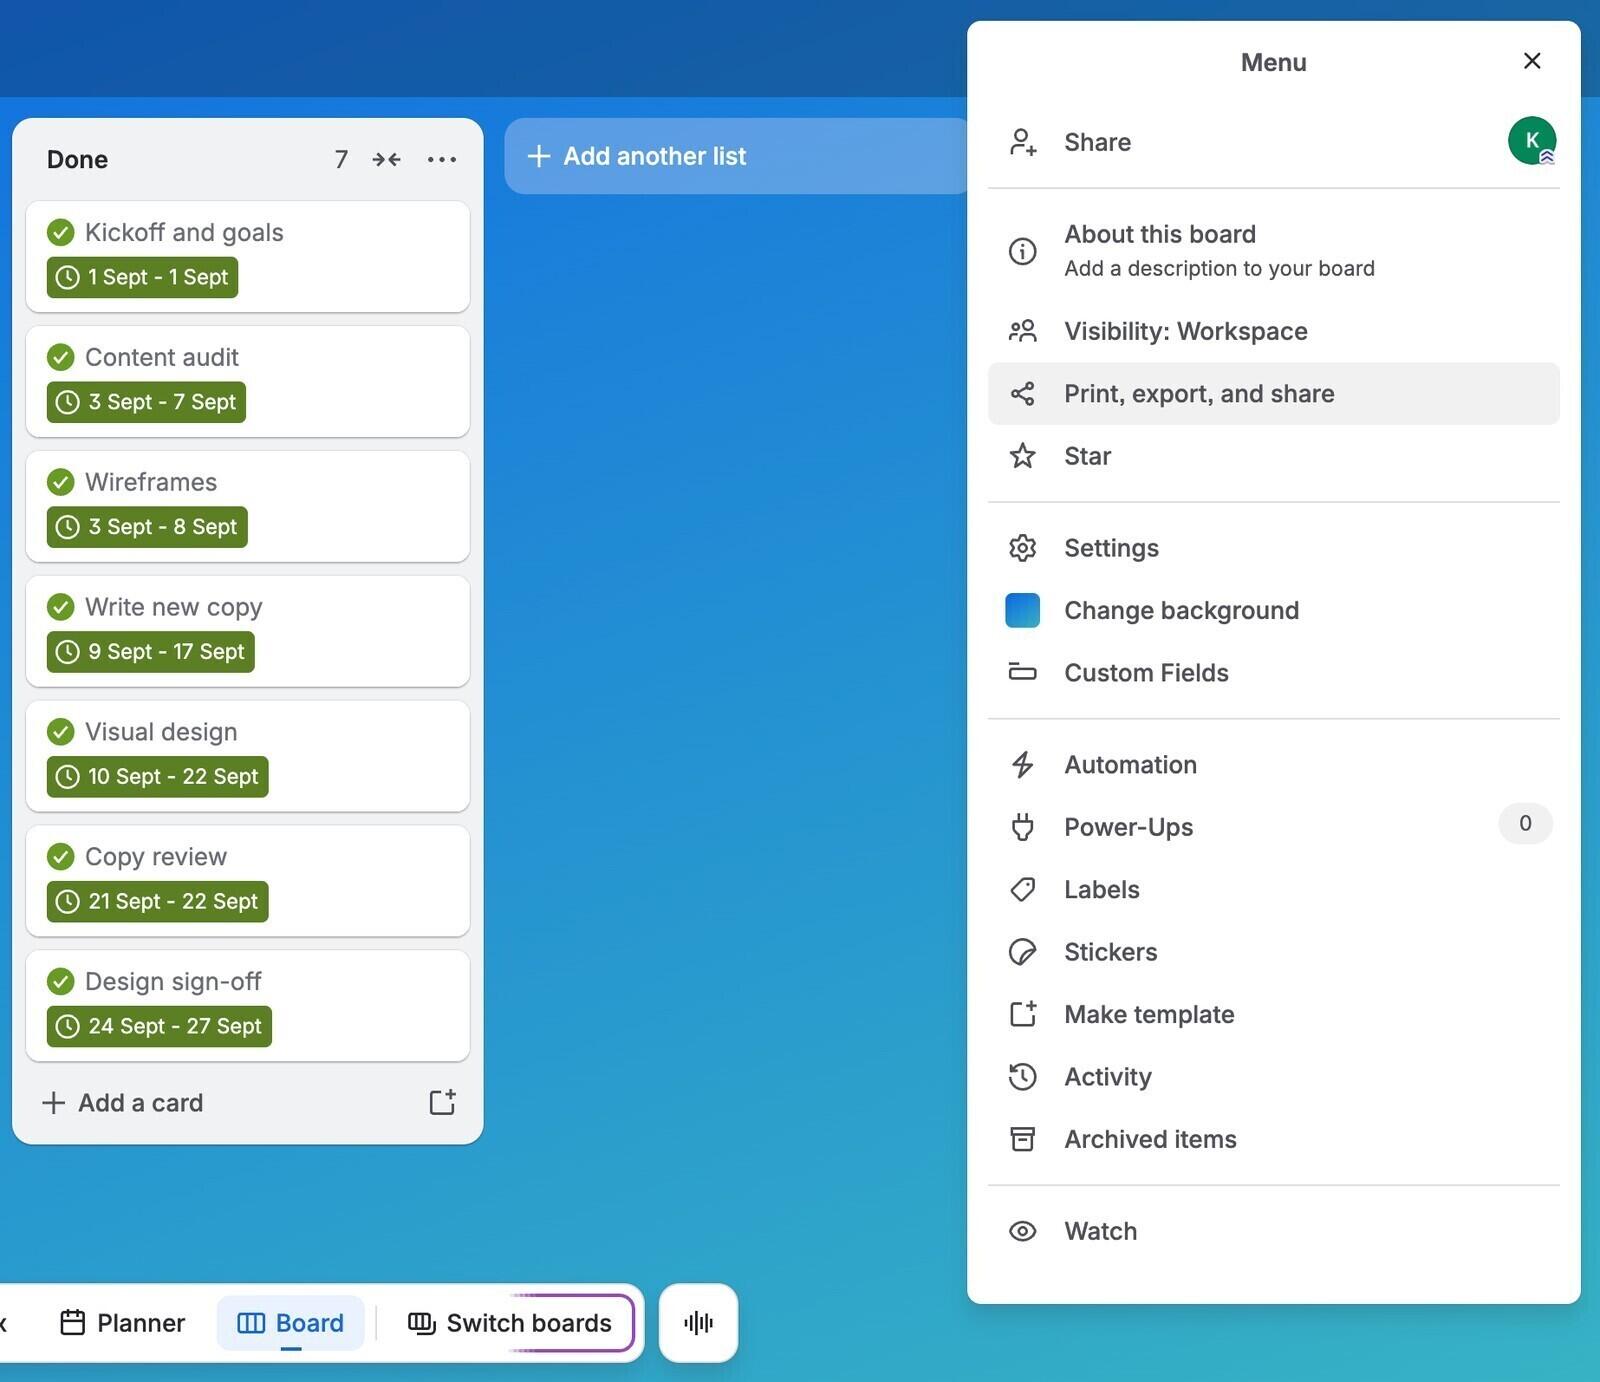Open Automation menu entry
Image resolution: width=1600 pixels, height=1382 pixels.
pyautogui.click(x=1273, y=765)
